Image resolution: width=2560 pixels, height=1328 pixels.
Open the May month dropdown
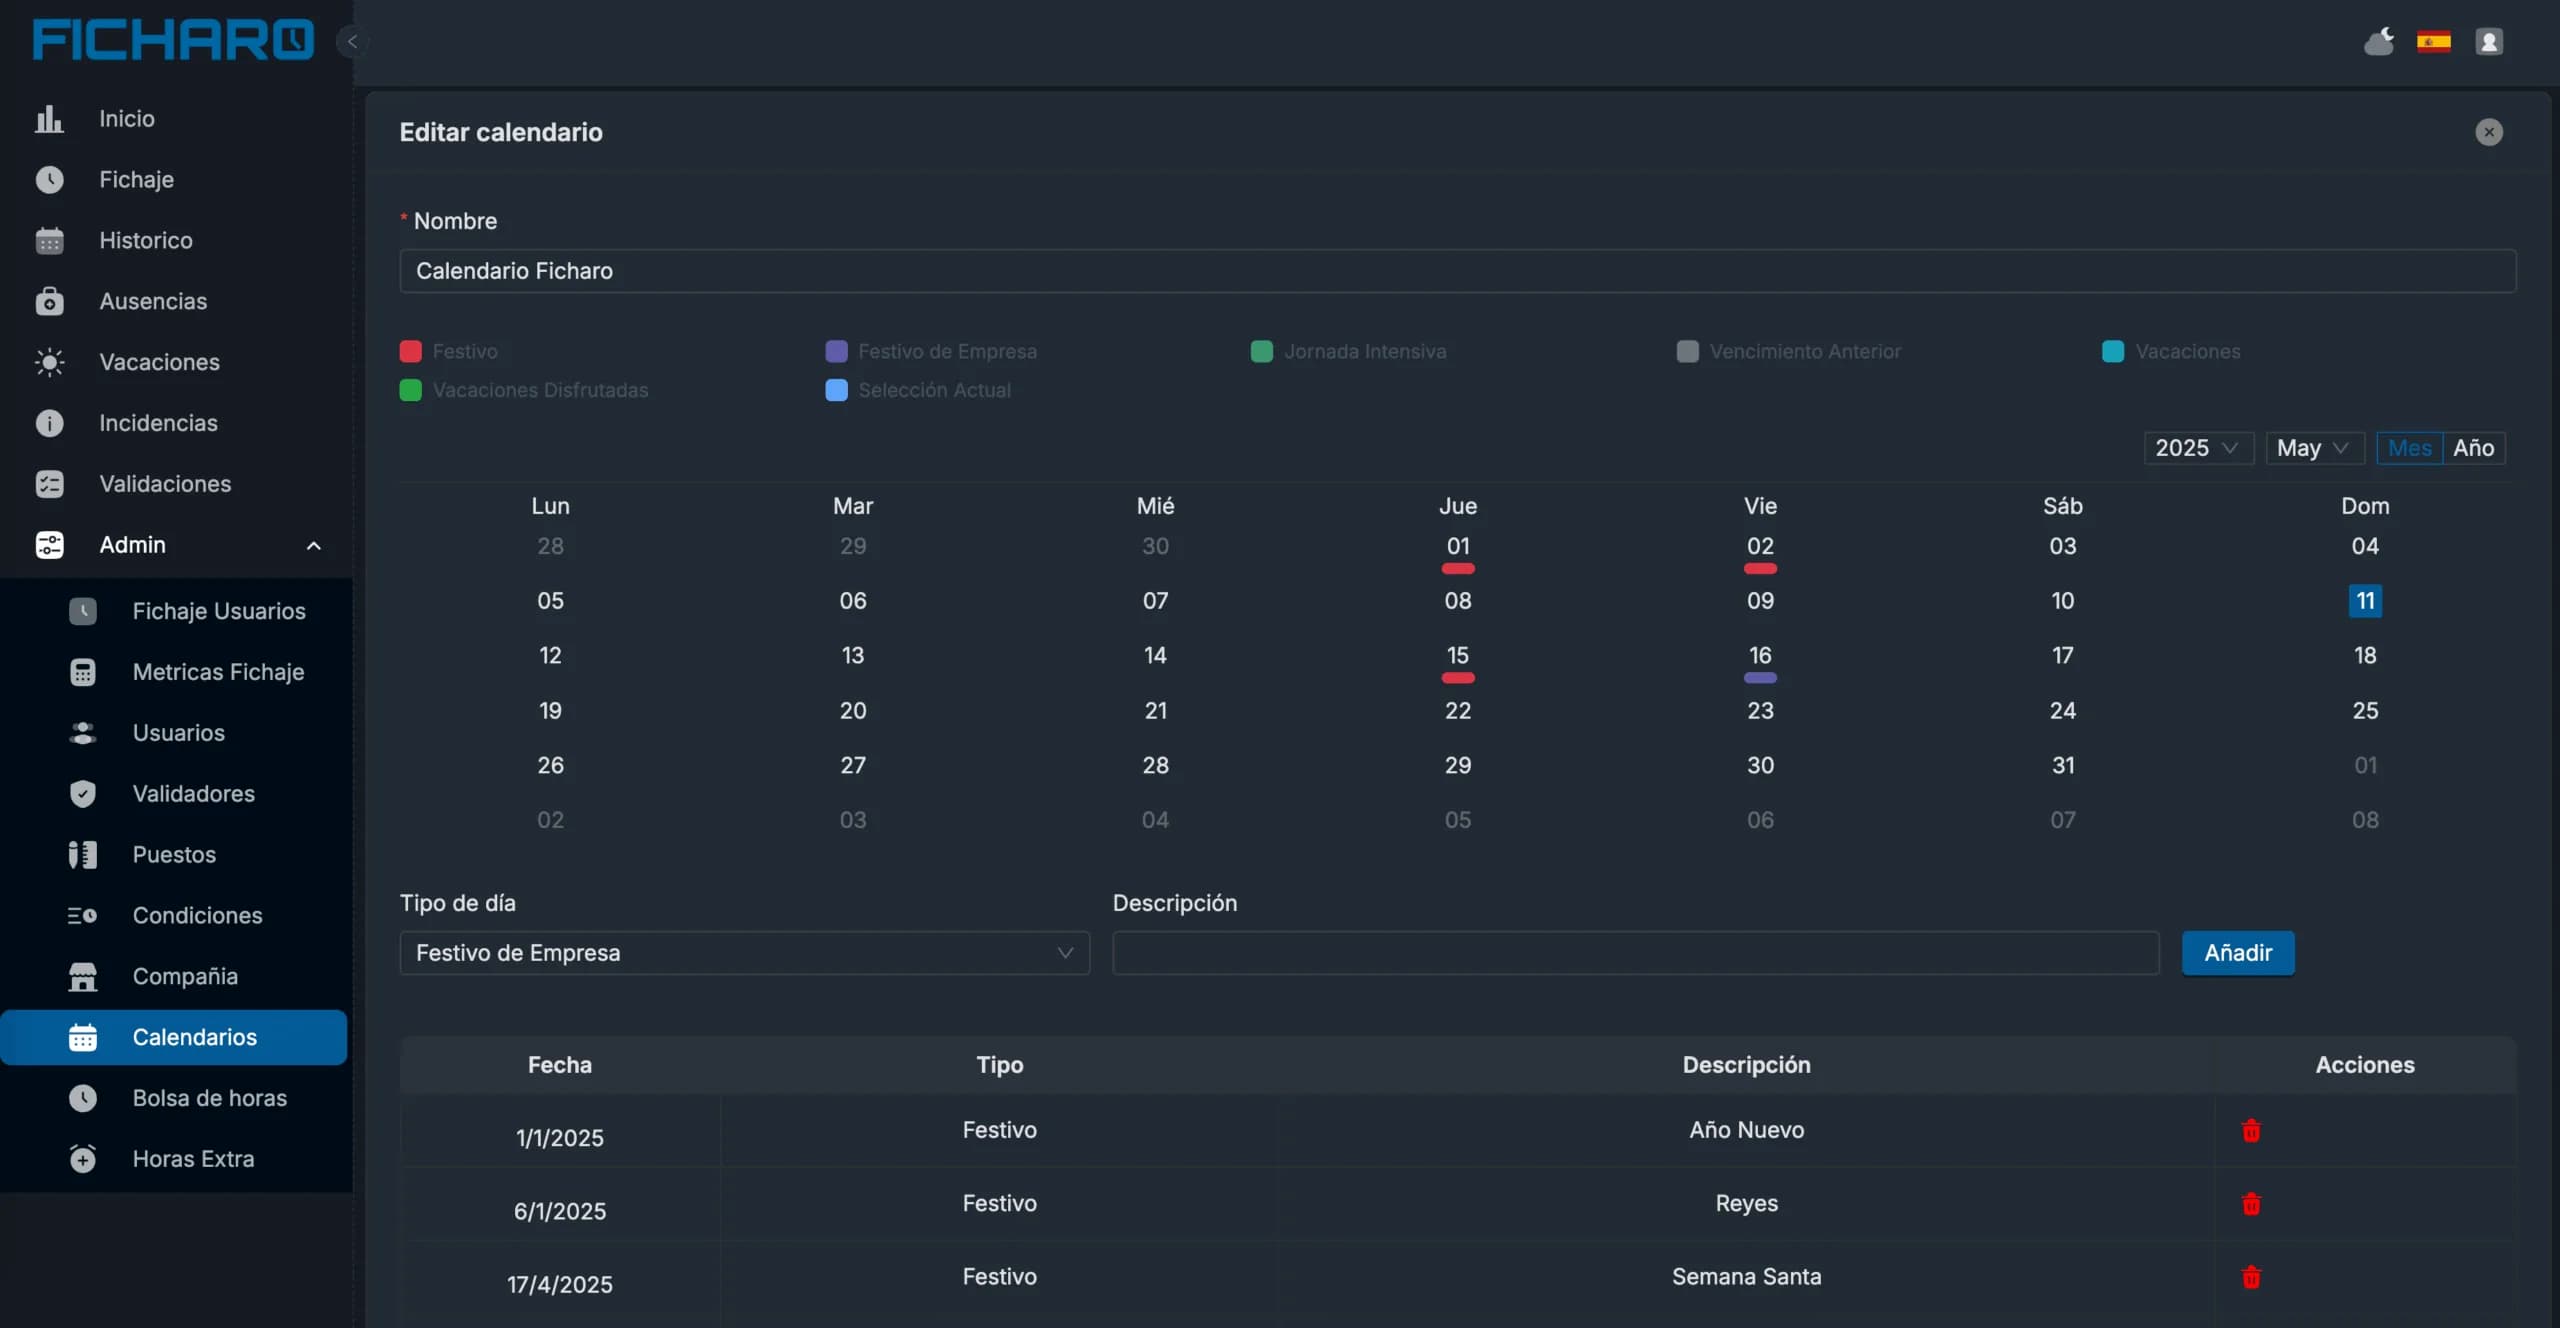(x=2314, y=448)
